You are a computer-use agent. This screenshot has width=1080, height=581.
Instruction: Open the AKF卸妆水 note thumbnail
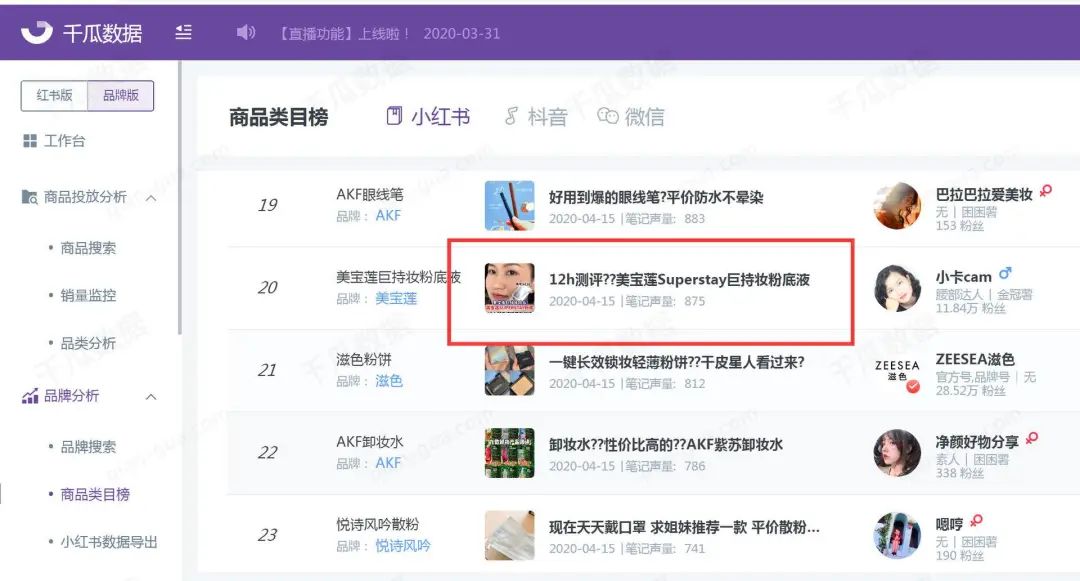tap(510, 454)
